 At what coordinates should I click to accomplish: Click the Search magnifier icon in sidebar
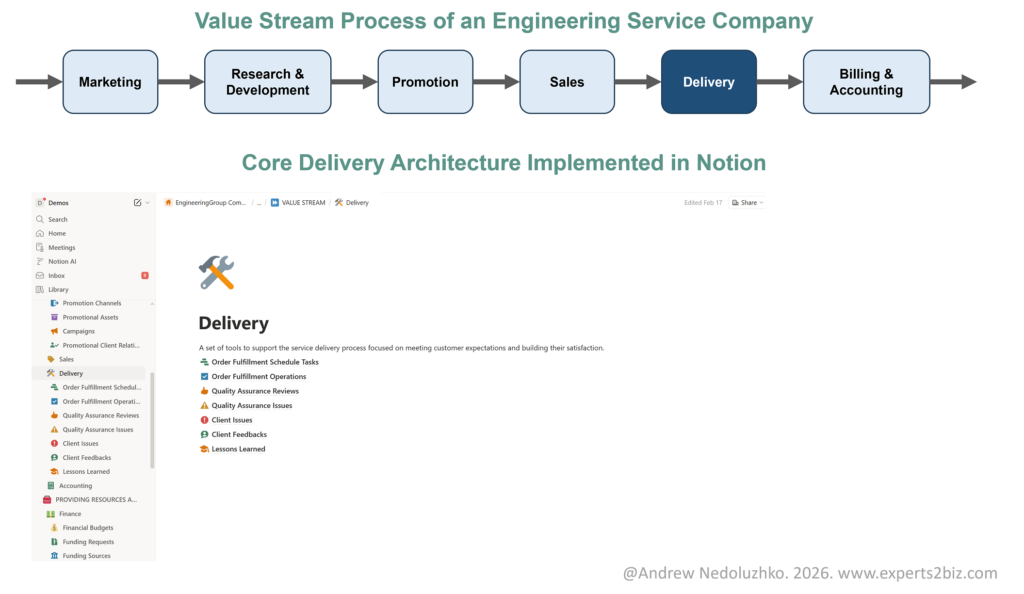(40, 219)
